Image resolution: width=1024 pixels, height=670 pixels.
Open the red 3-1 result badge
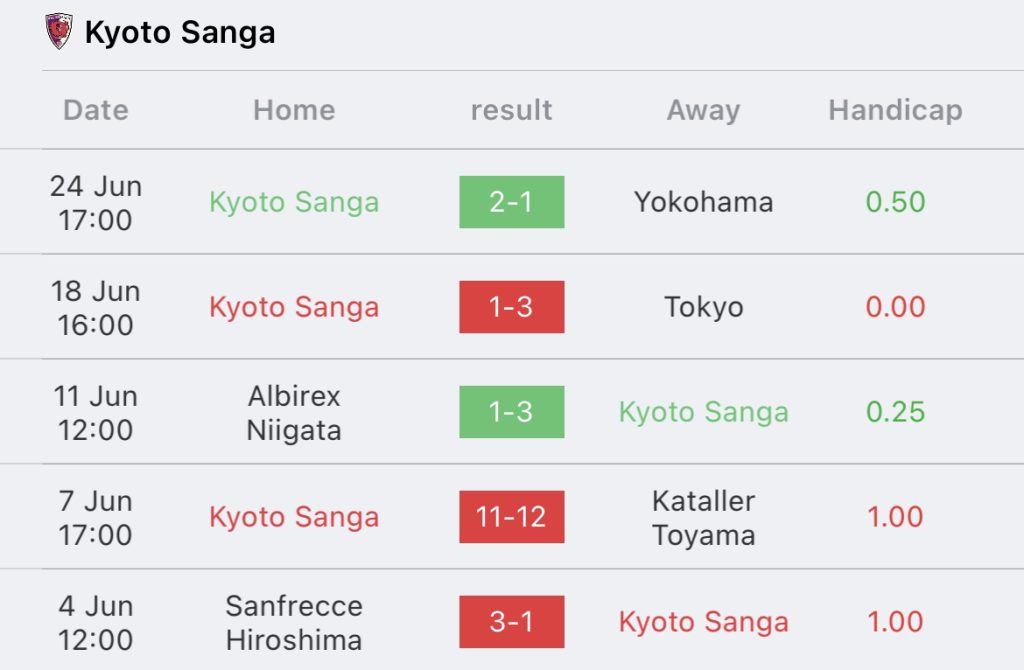coord(511,622)
